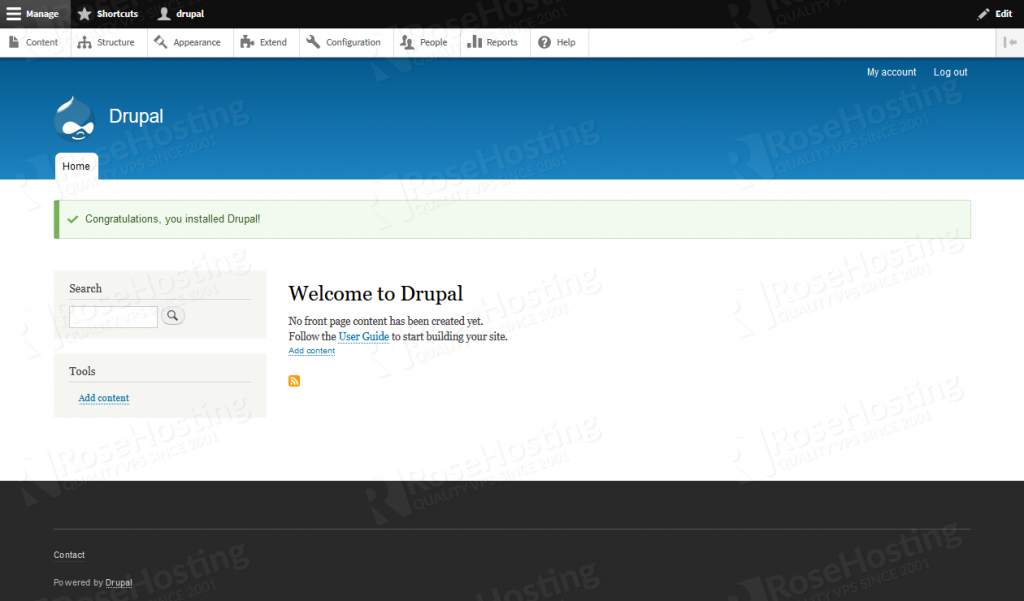Click the search magnifier button

pyautogui.click(x=173, y=316)
